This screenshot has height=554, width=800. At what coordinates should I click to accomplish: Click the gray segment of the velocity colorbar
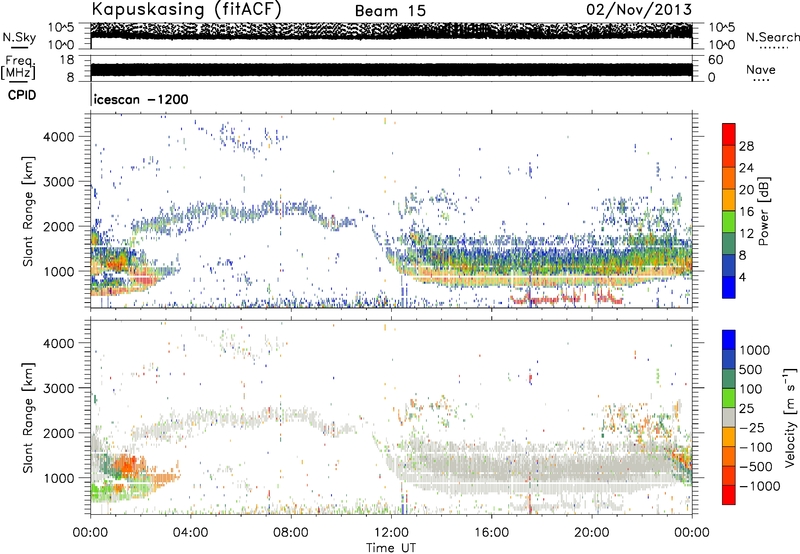click(729, 417)
